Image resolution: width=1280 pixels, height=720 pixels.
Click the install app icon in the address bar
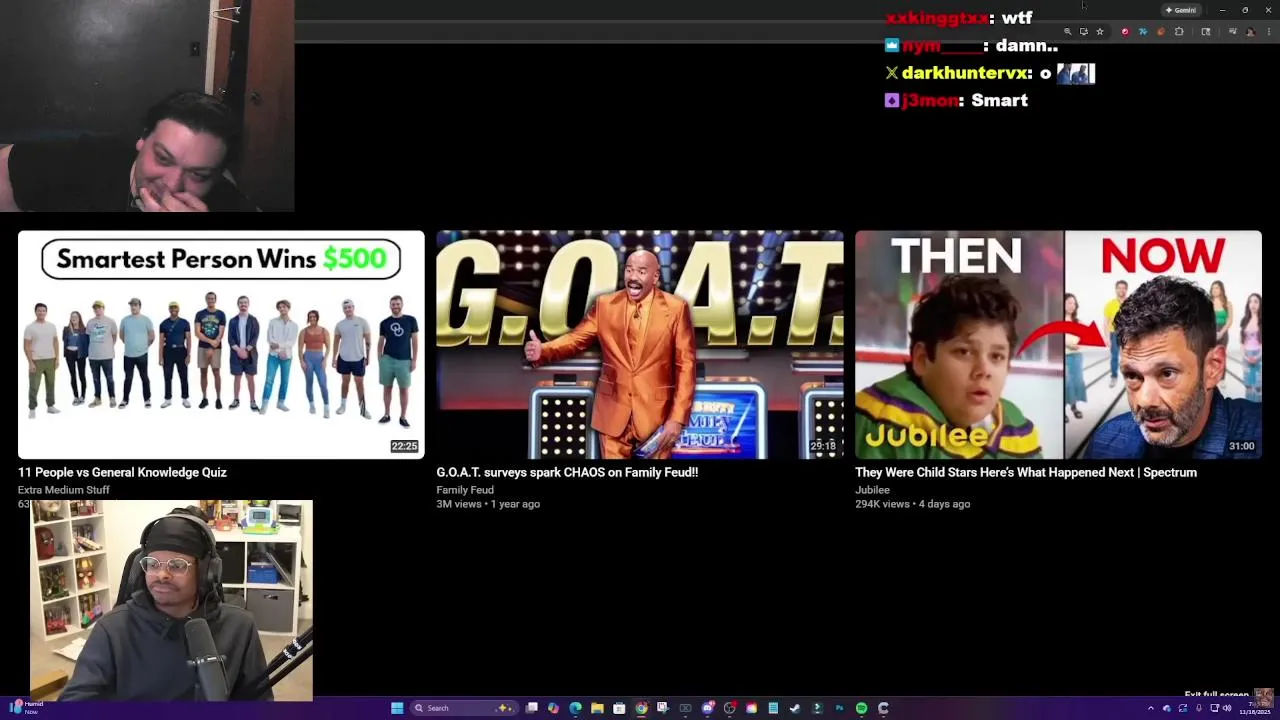(x=1084, y=32)
